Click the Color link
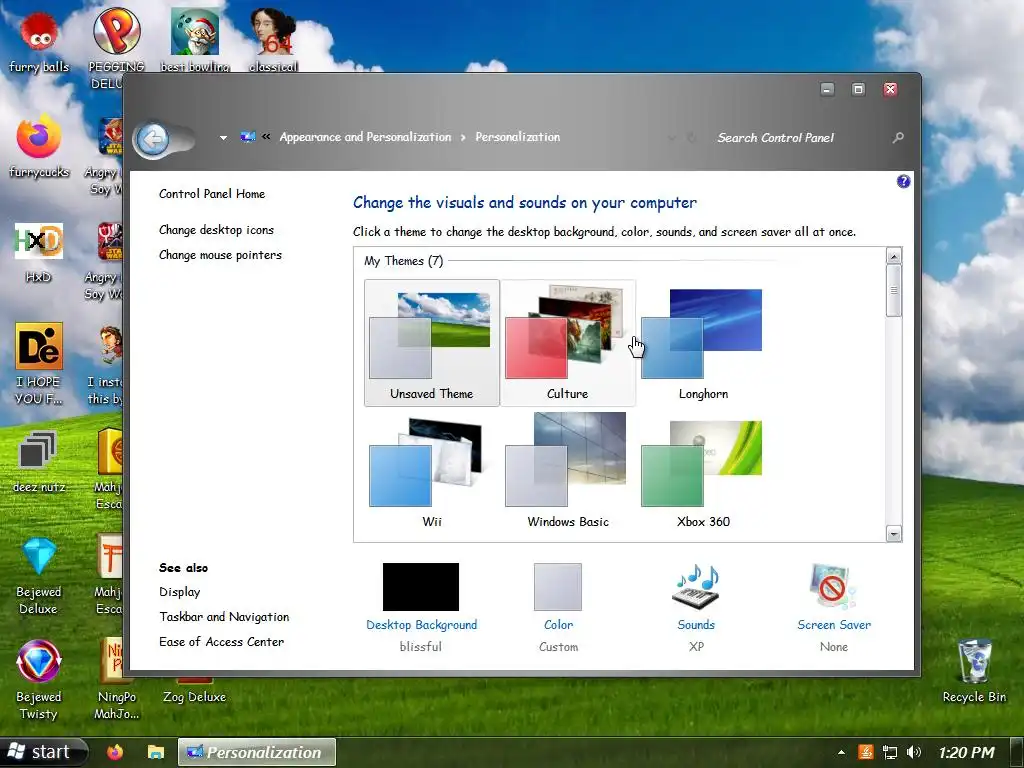The width and height of the screenshot is (1024, 768). (558, 625)
